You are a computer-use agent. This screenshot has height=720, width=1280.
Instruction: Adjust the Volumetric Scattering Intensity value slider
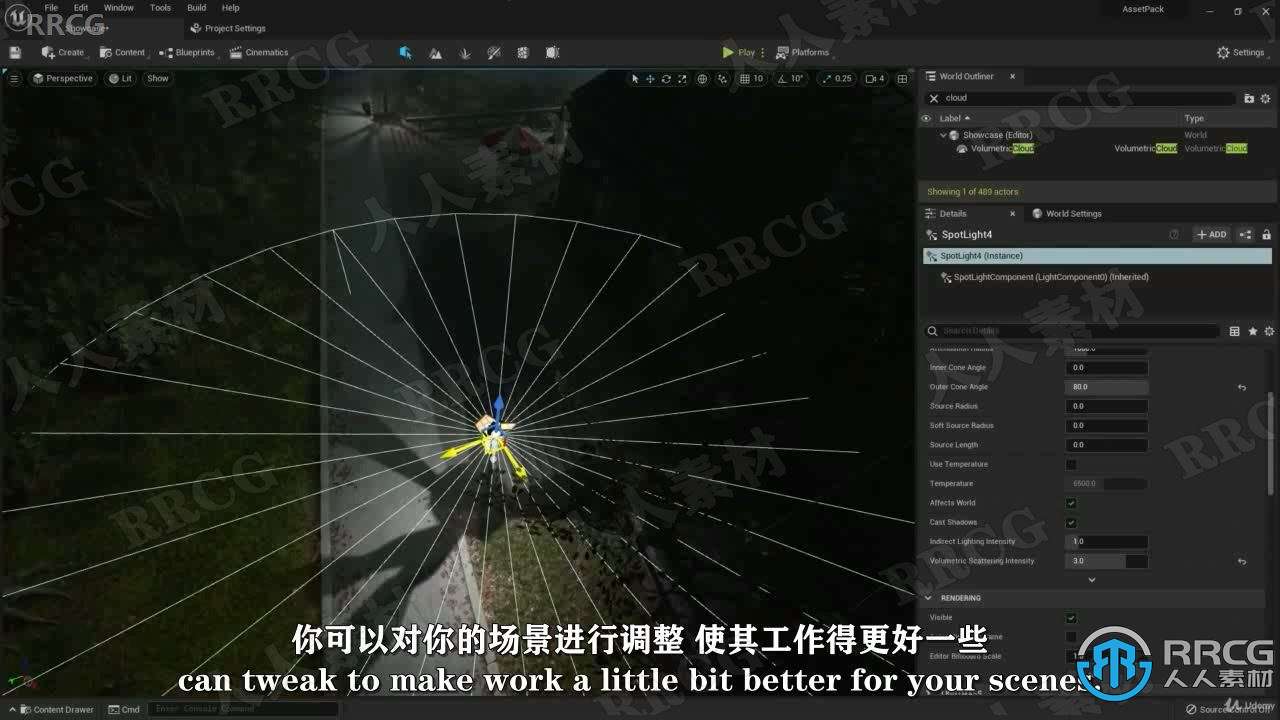tap(1107, 561)
